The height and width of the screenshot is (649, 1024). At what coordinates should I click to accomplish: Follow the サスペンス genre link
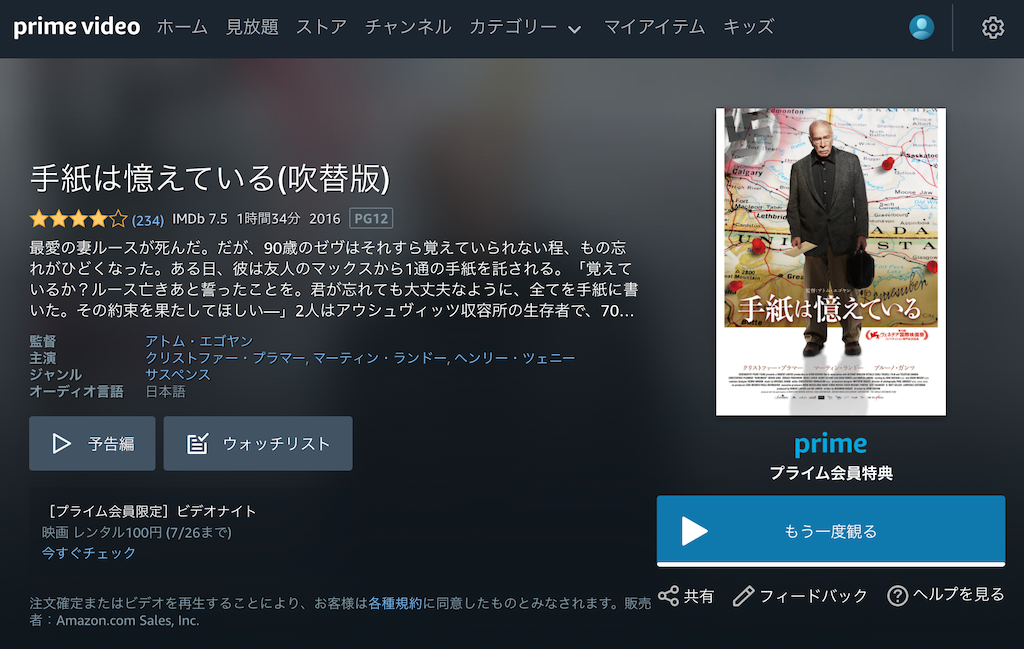pyautogui.click(x=178, y=375)
